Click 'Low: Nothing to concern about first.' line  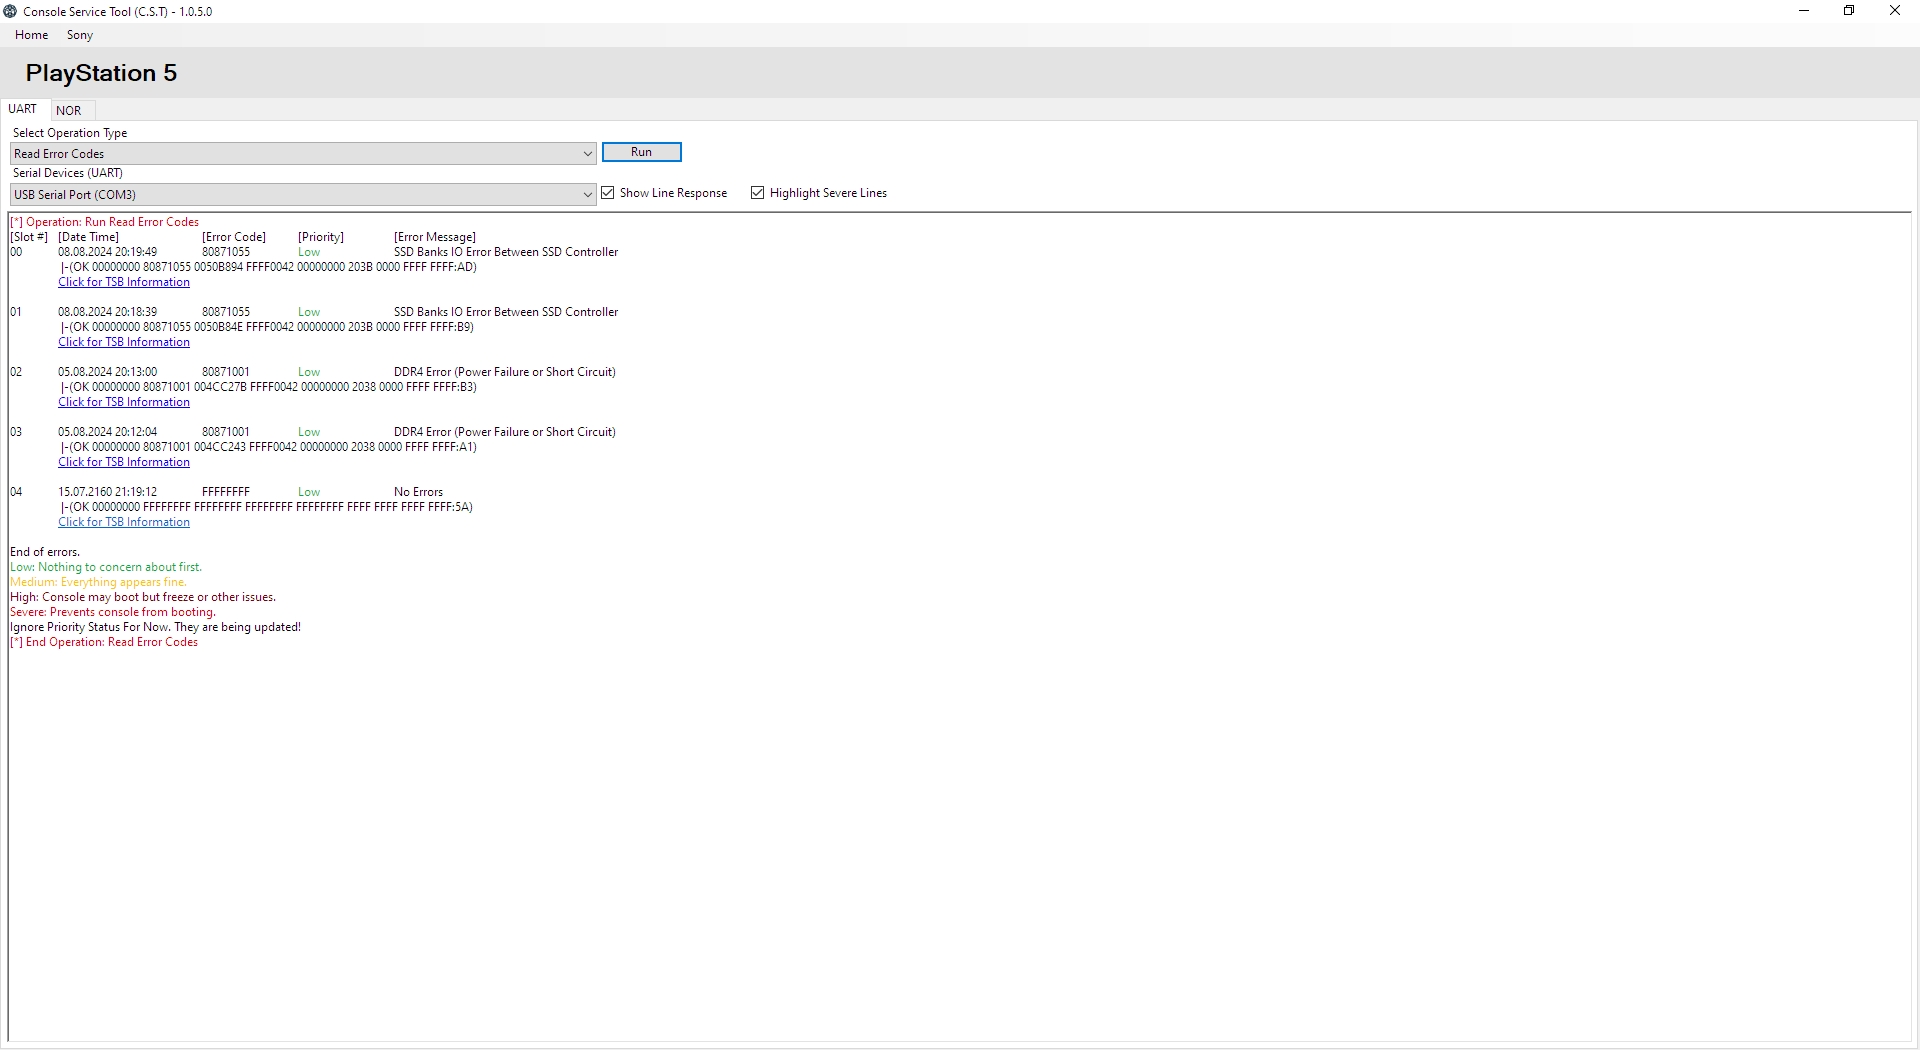pos(106,567)
